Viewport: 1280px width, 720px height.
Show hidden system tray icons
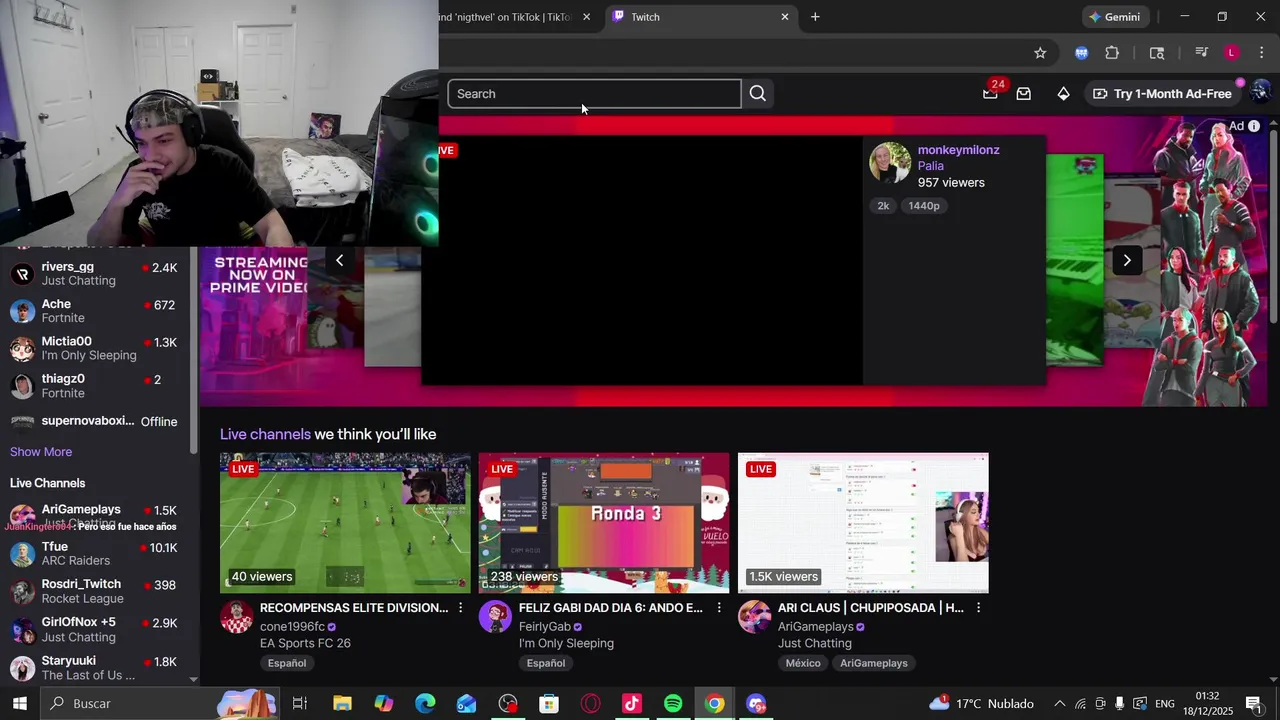tap(1060, 703)
